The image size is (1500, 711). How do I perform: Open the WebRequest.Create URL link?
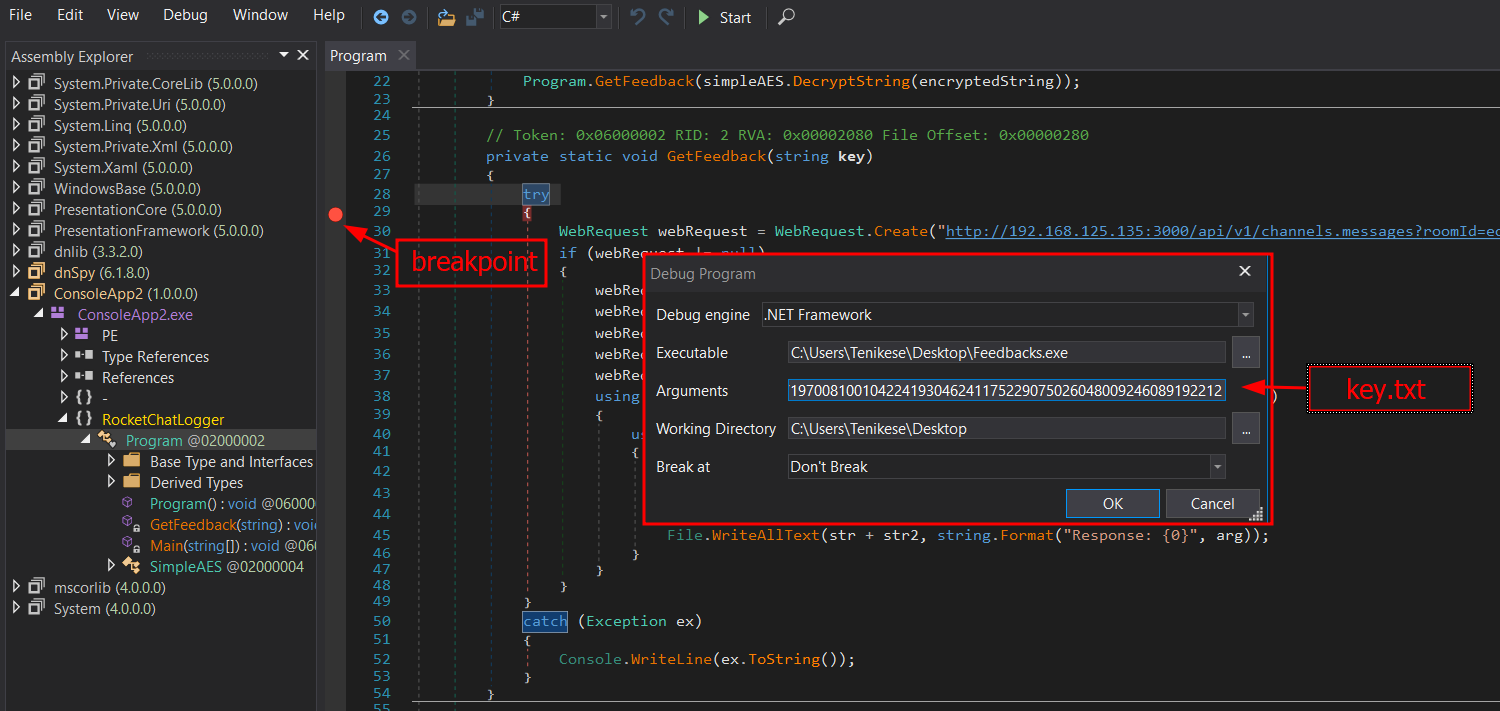[1222, 231]
